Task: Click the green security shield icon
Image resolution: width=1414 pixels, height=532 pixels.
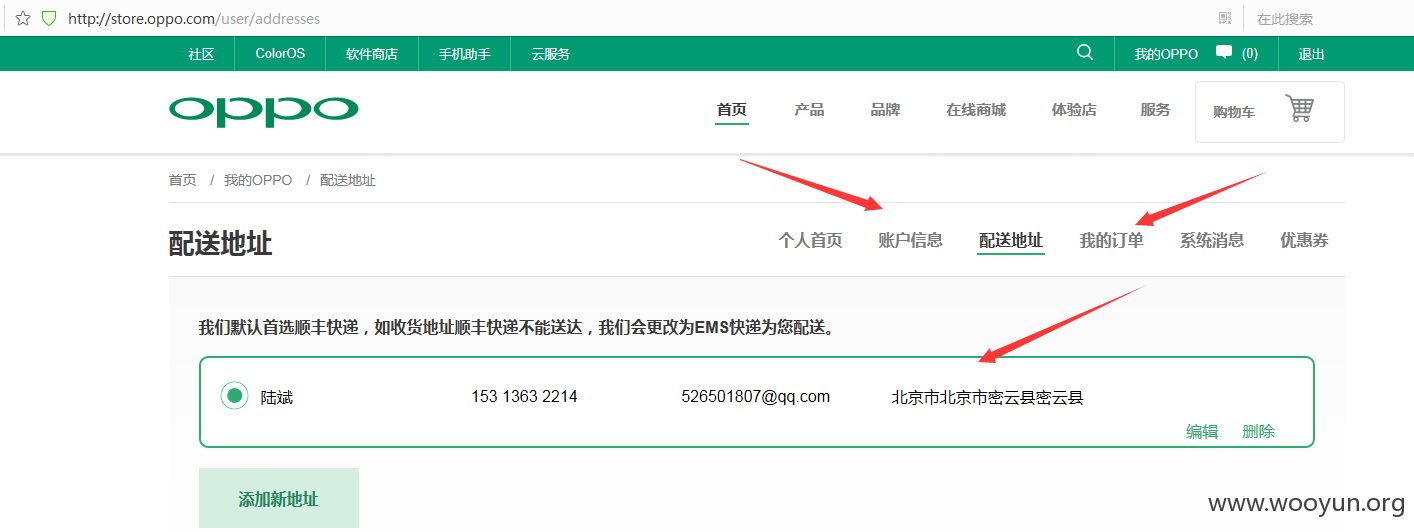Action: point(49,18)
